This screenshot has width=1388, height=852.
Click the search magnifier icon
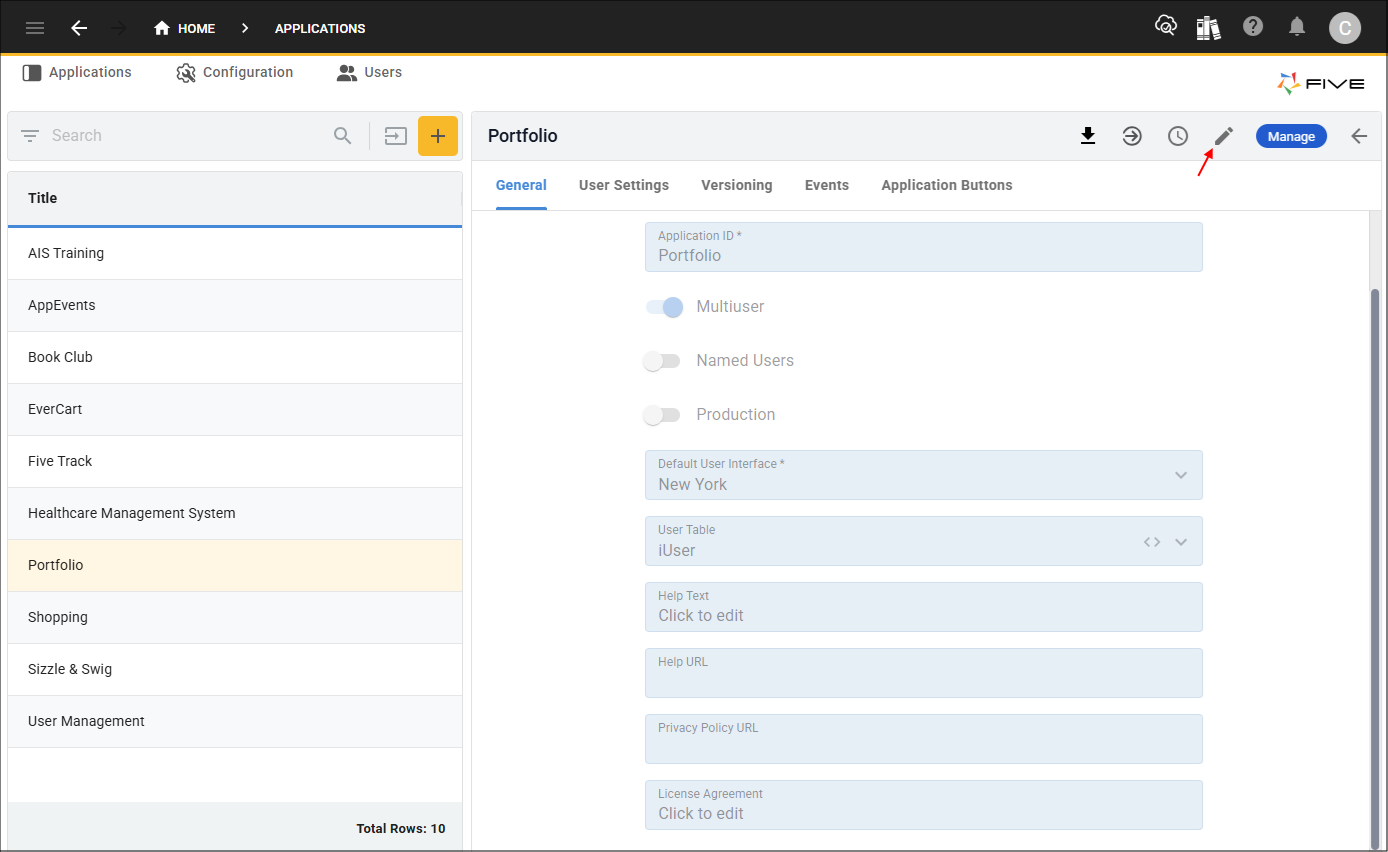(x=343, y=136)
